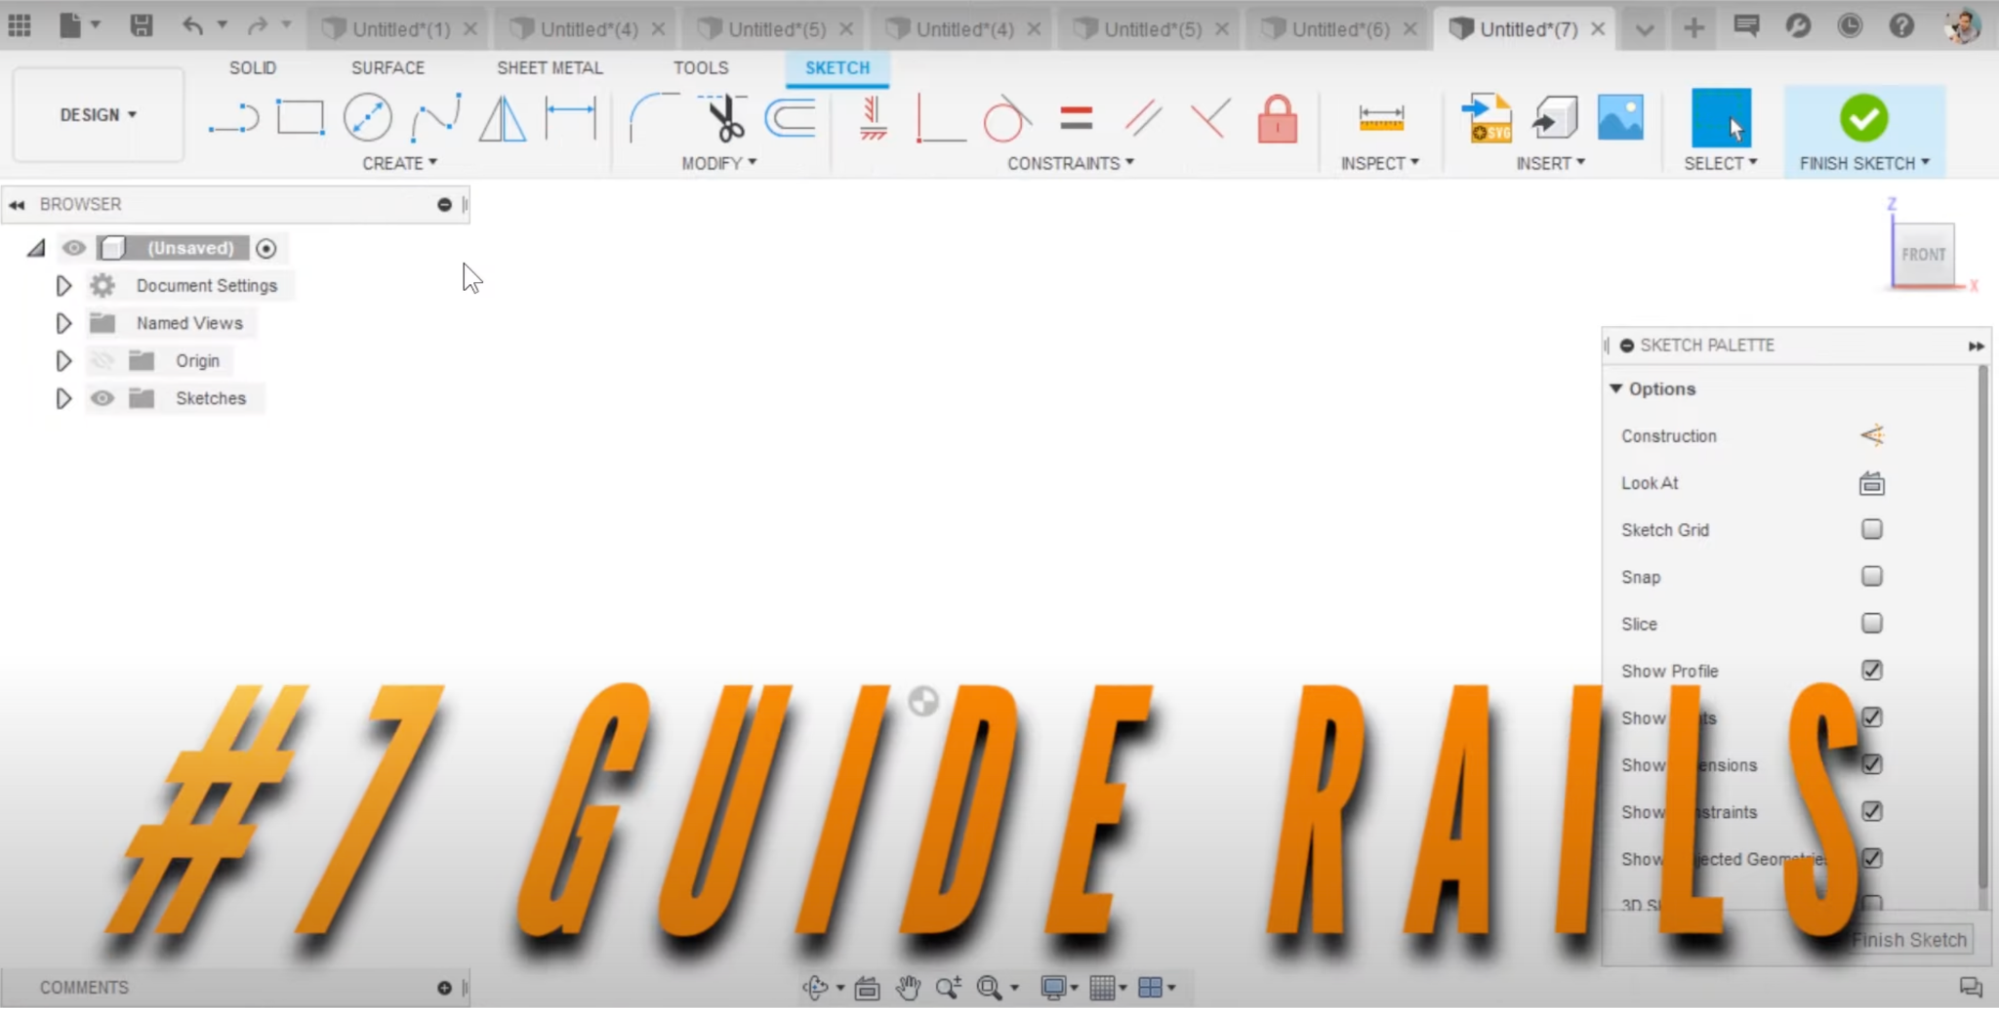This screenshot has height=1009, width=1999.
Task: Toggle visibility of the Unsaved component
Action: coord(74,248)
